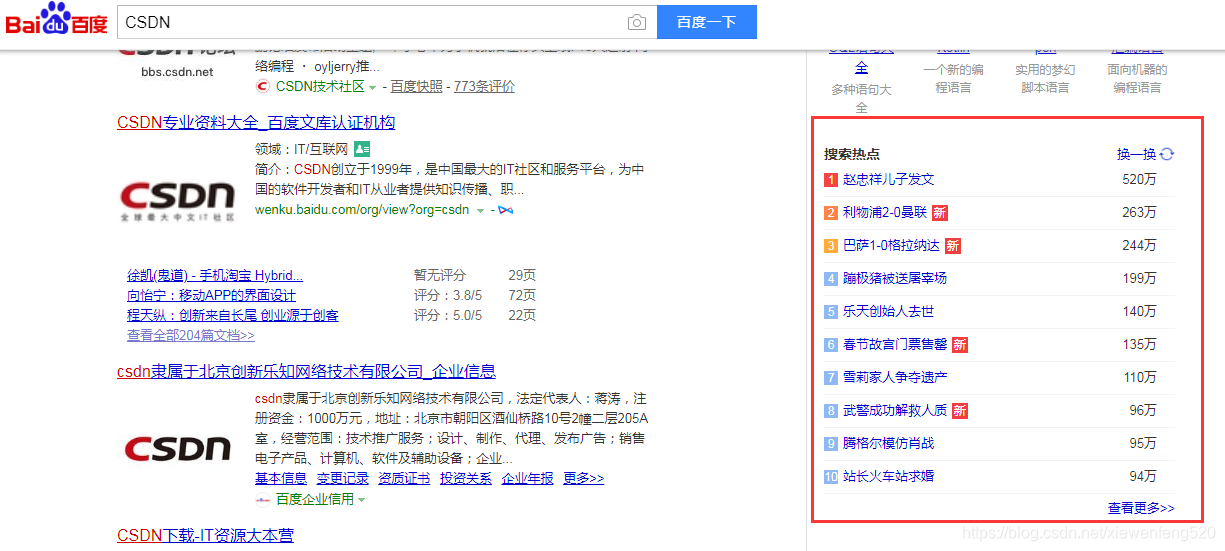
Task: Click description 一个新的编程语言
Action: [953, 79]
